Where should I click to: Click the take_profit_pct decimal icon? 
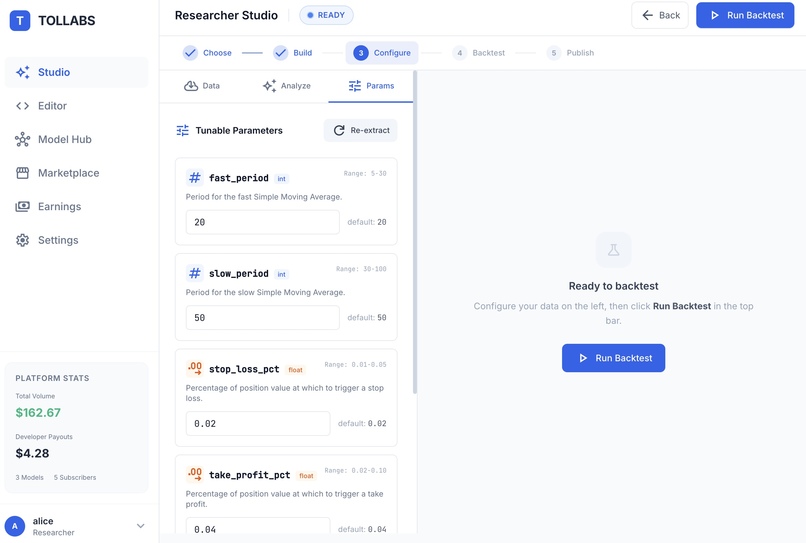pyautogui.click(x=195, y=475)
